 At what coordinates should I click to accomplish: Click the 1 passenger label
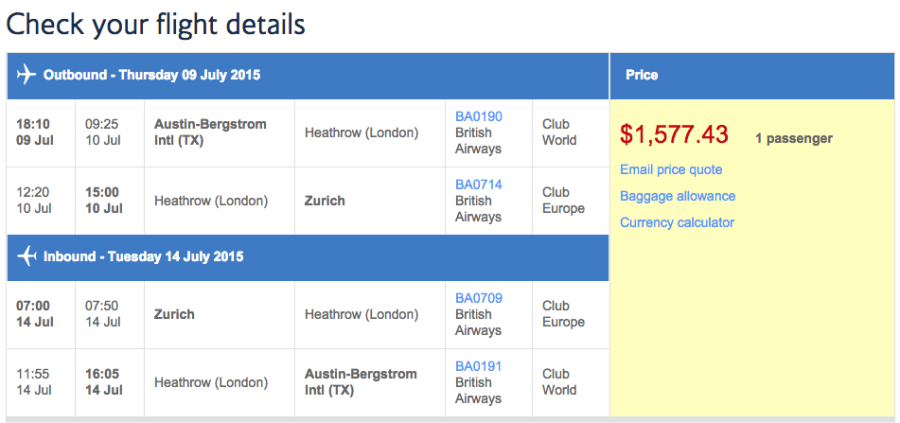[793, 138]
